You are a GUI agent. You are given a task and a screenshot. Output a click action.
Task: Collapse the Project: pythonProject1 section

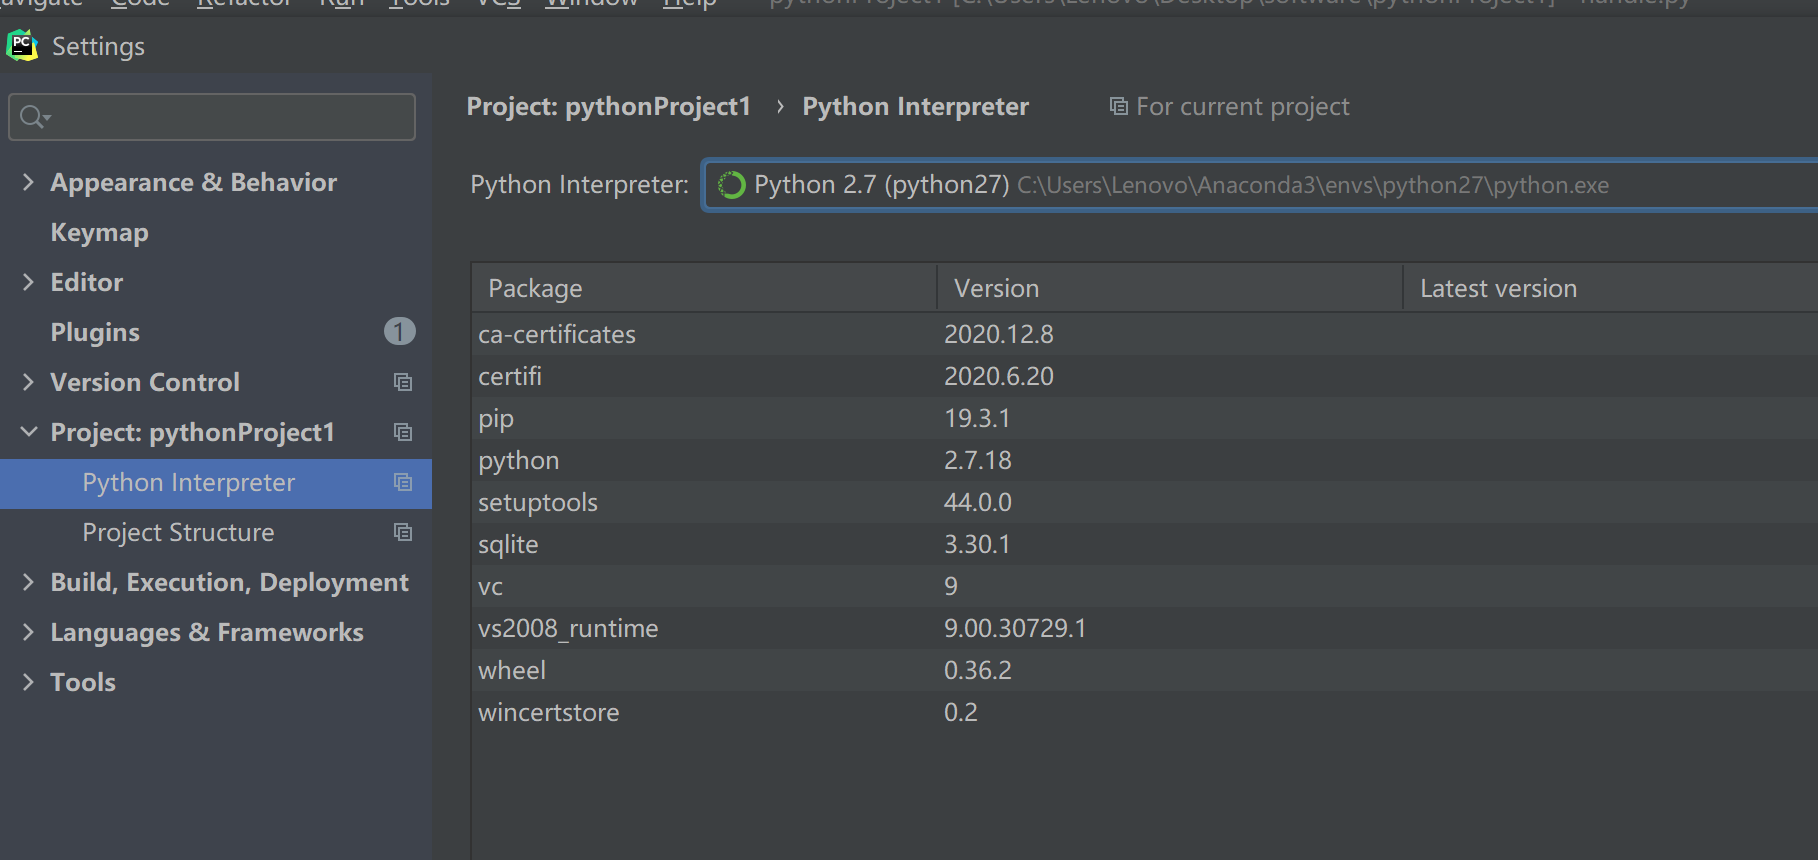coord(29,432)
